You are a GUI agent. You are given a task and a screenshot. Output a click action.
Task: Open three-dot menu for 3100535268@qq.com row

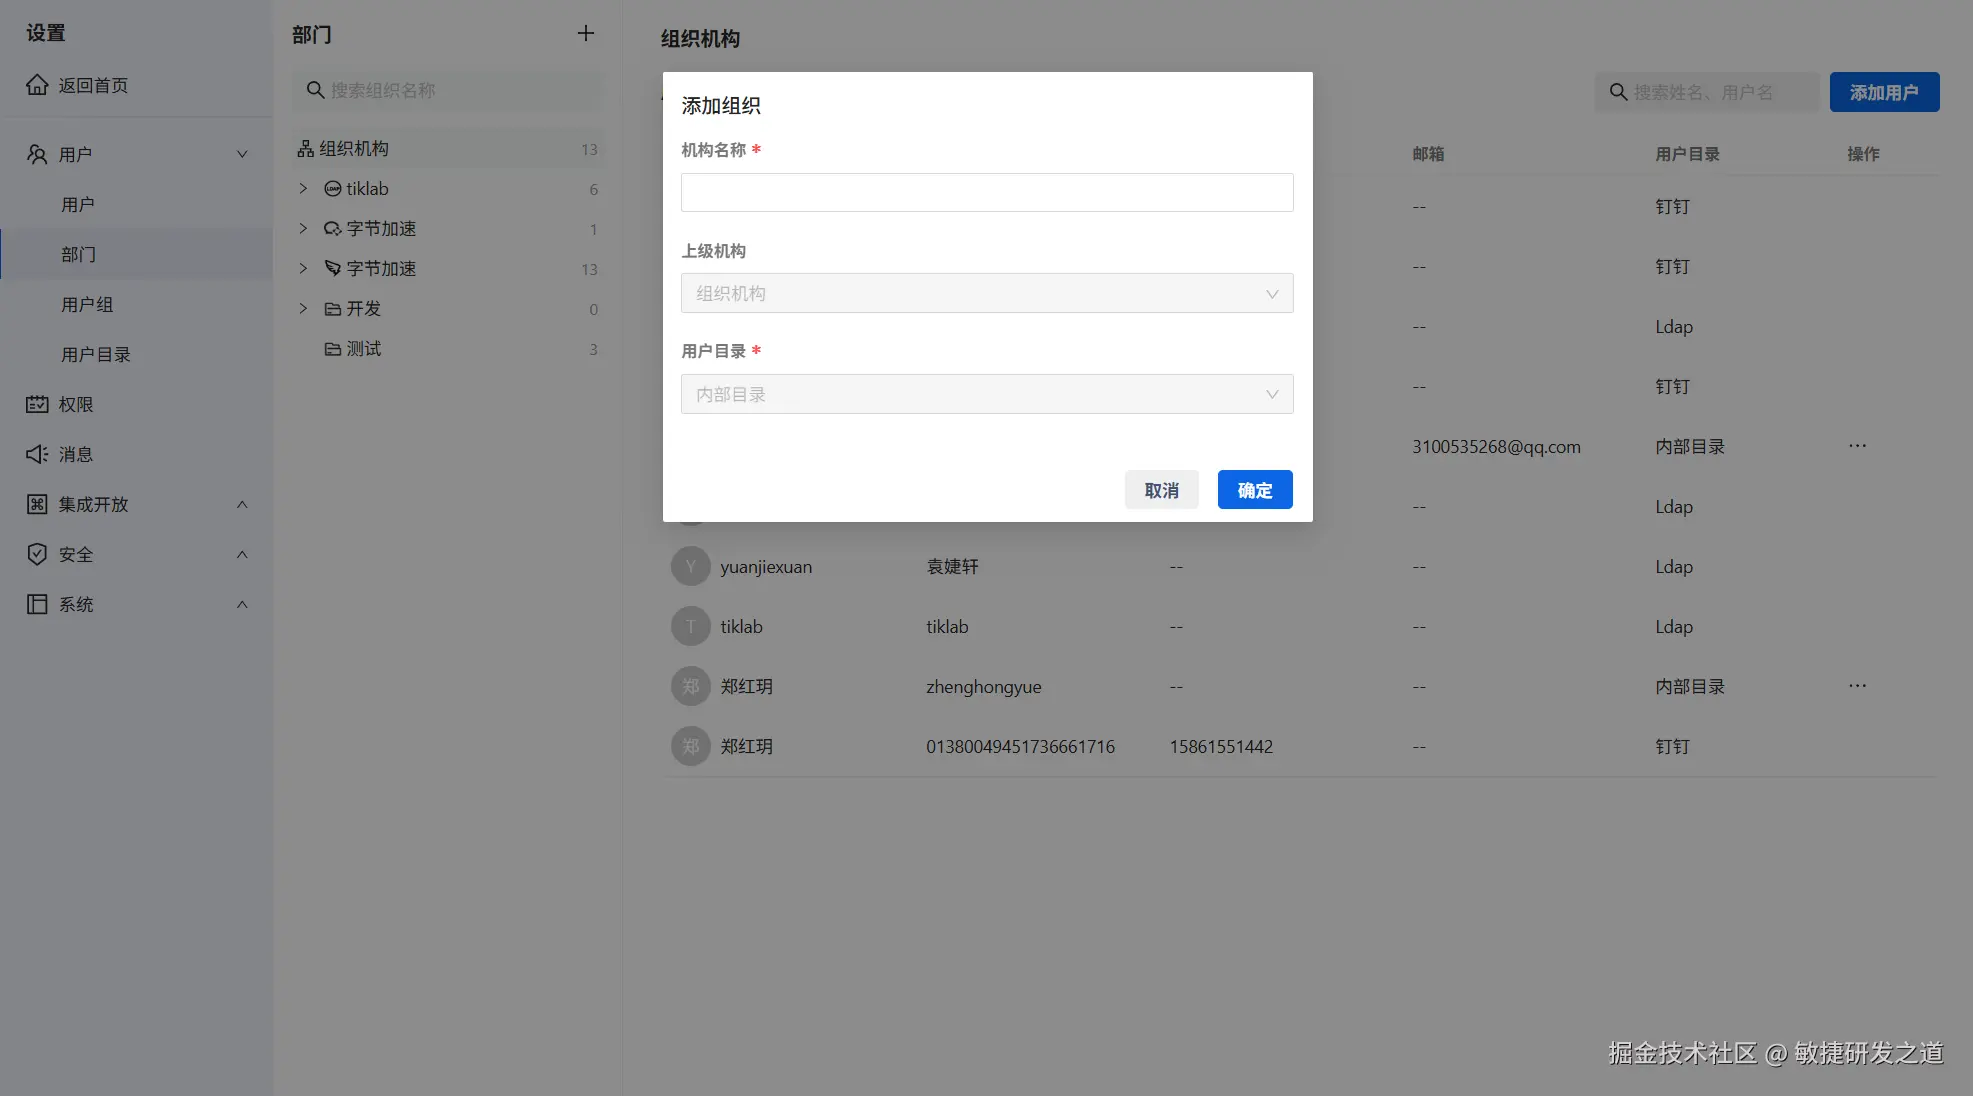(1857, 446)
